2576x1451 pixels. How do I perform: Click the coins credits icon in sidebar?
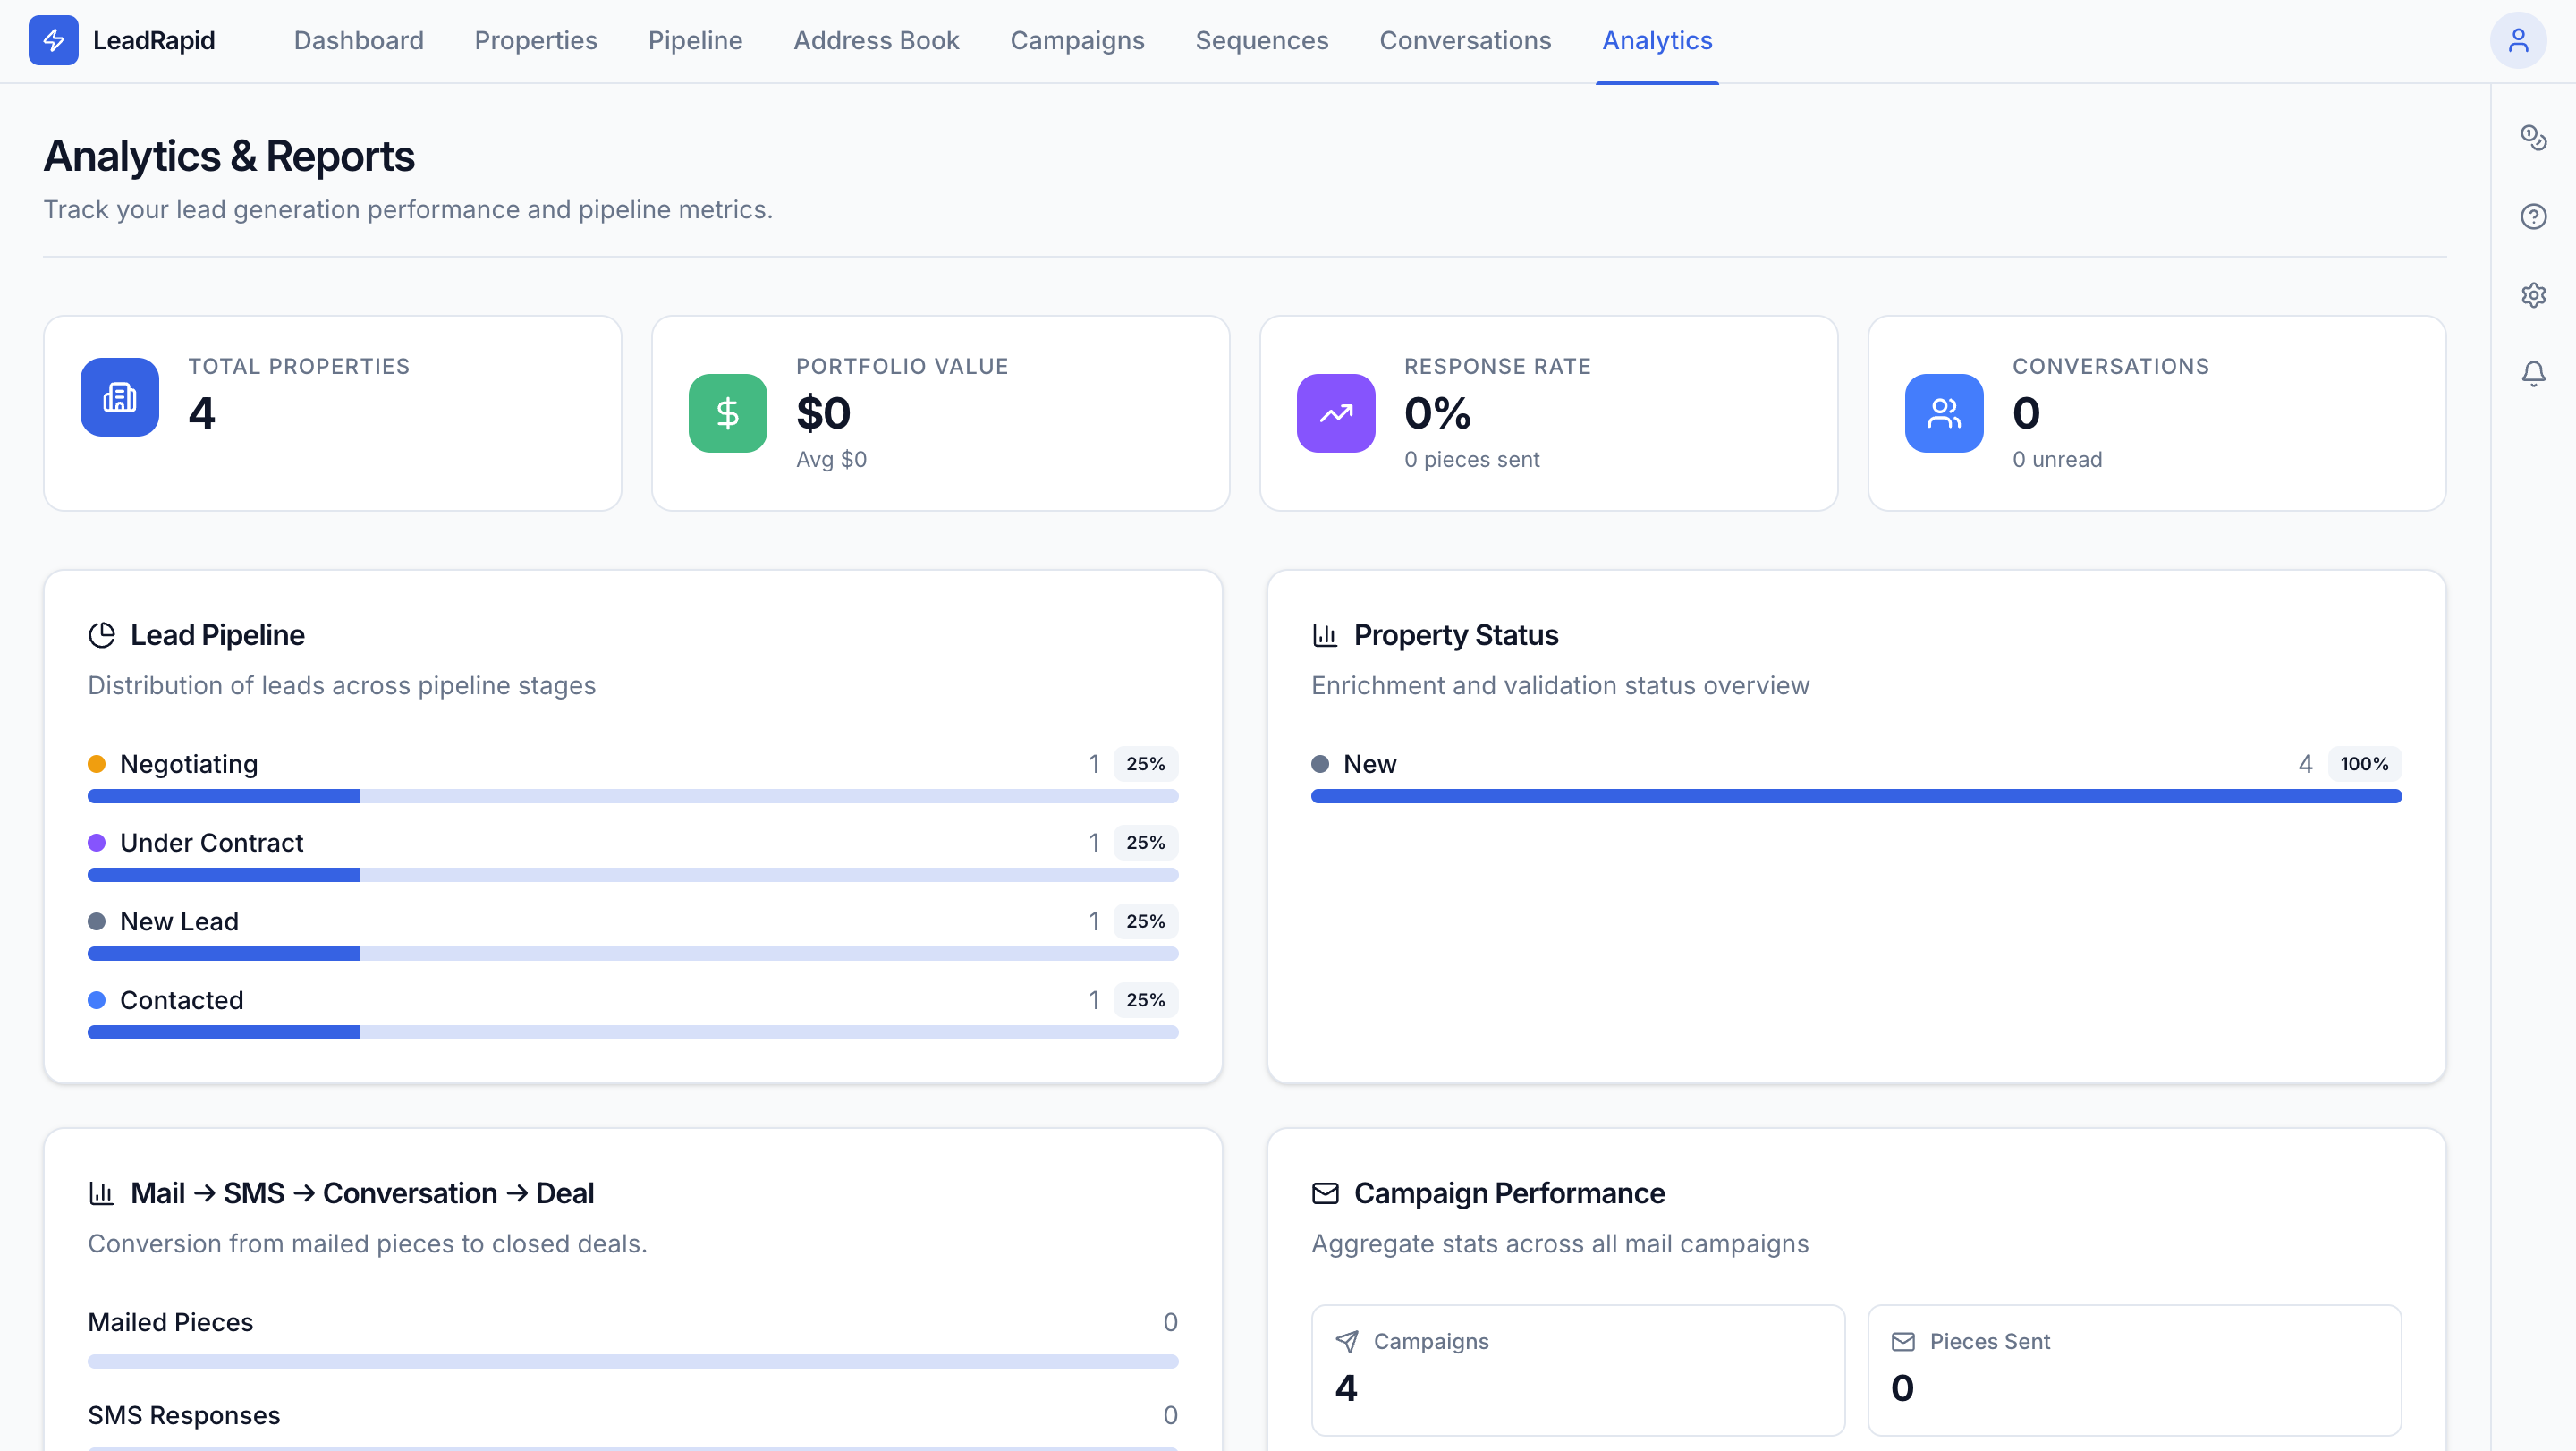tap(2532, 137)
